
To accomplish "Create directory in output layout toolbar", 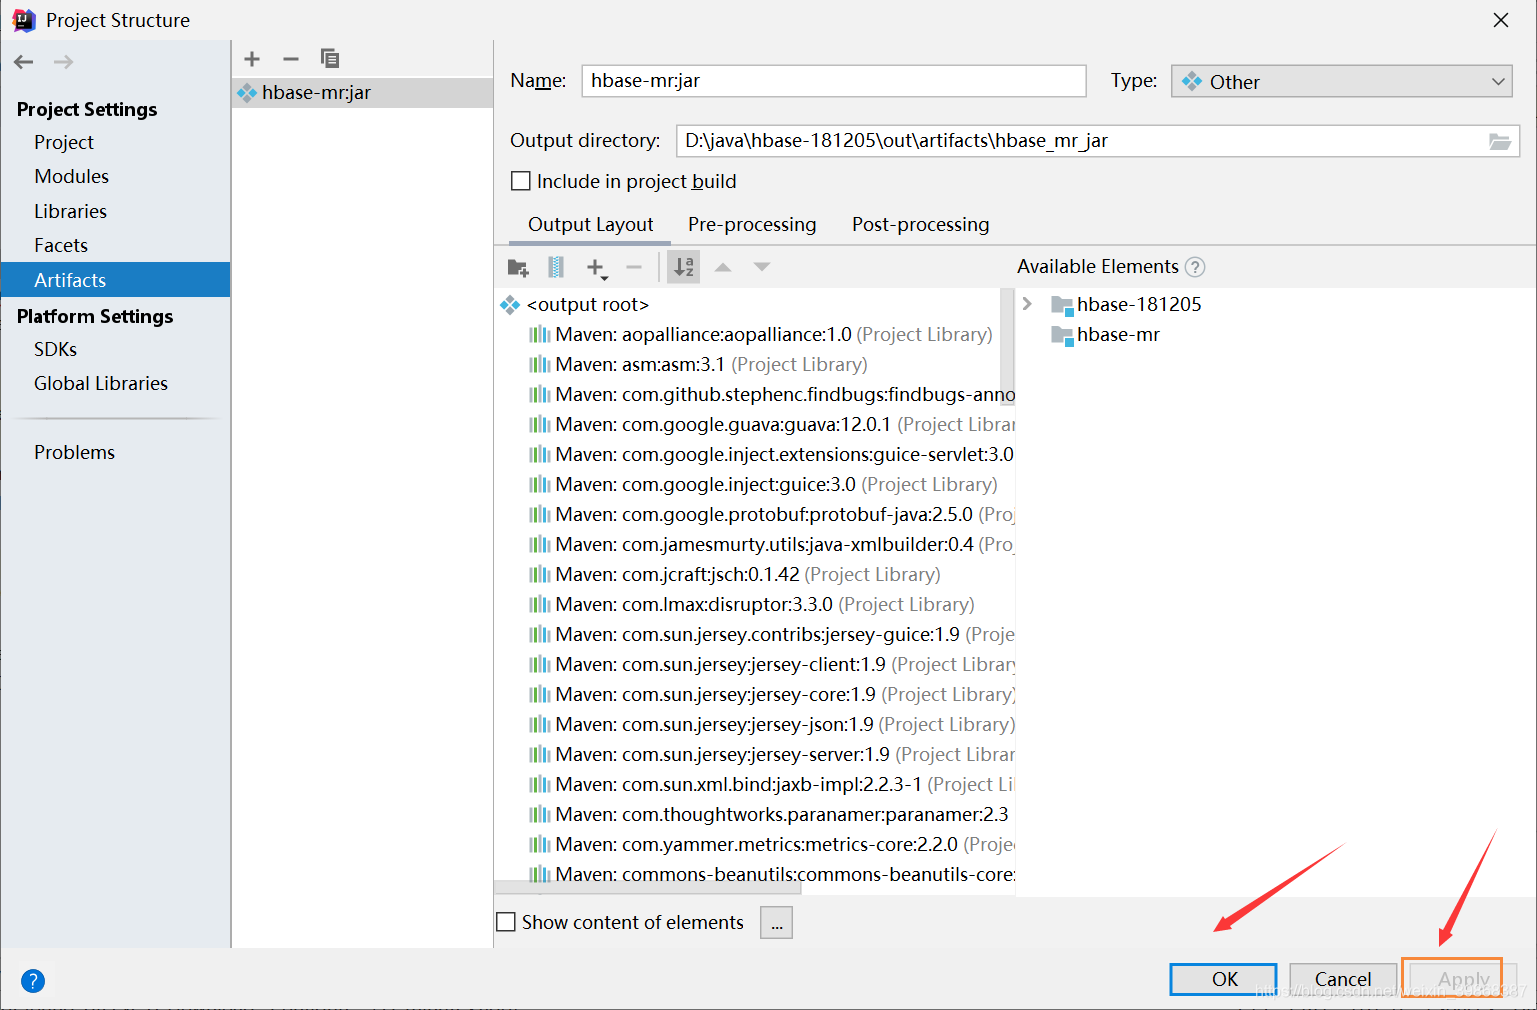I will click(x=518, y=267).
